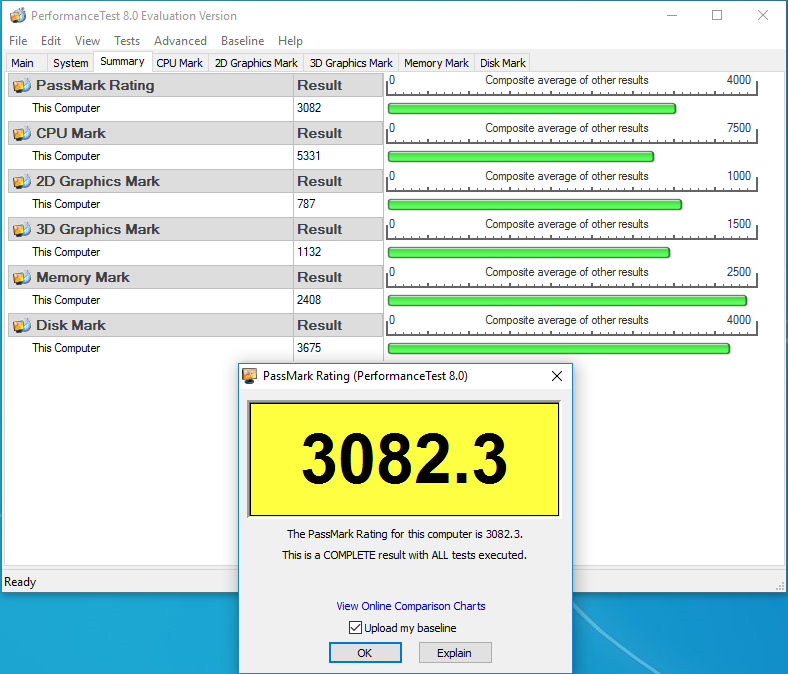The width and height of the screenshot is (788, 674).
Task: Click This Computer under CPU Mark
Action: point(66,156)
